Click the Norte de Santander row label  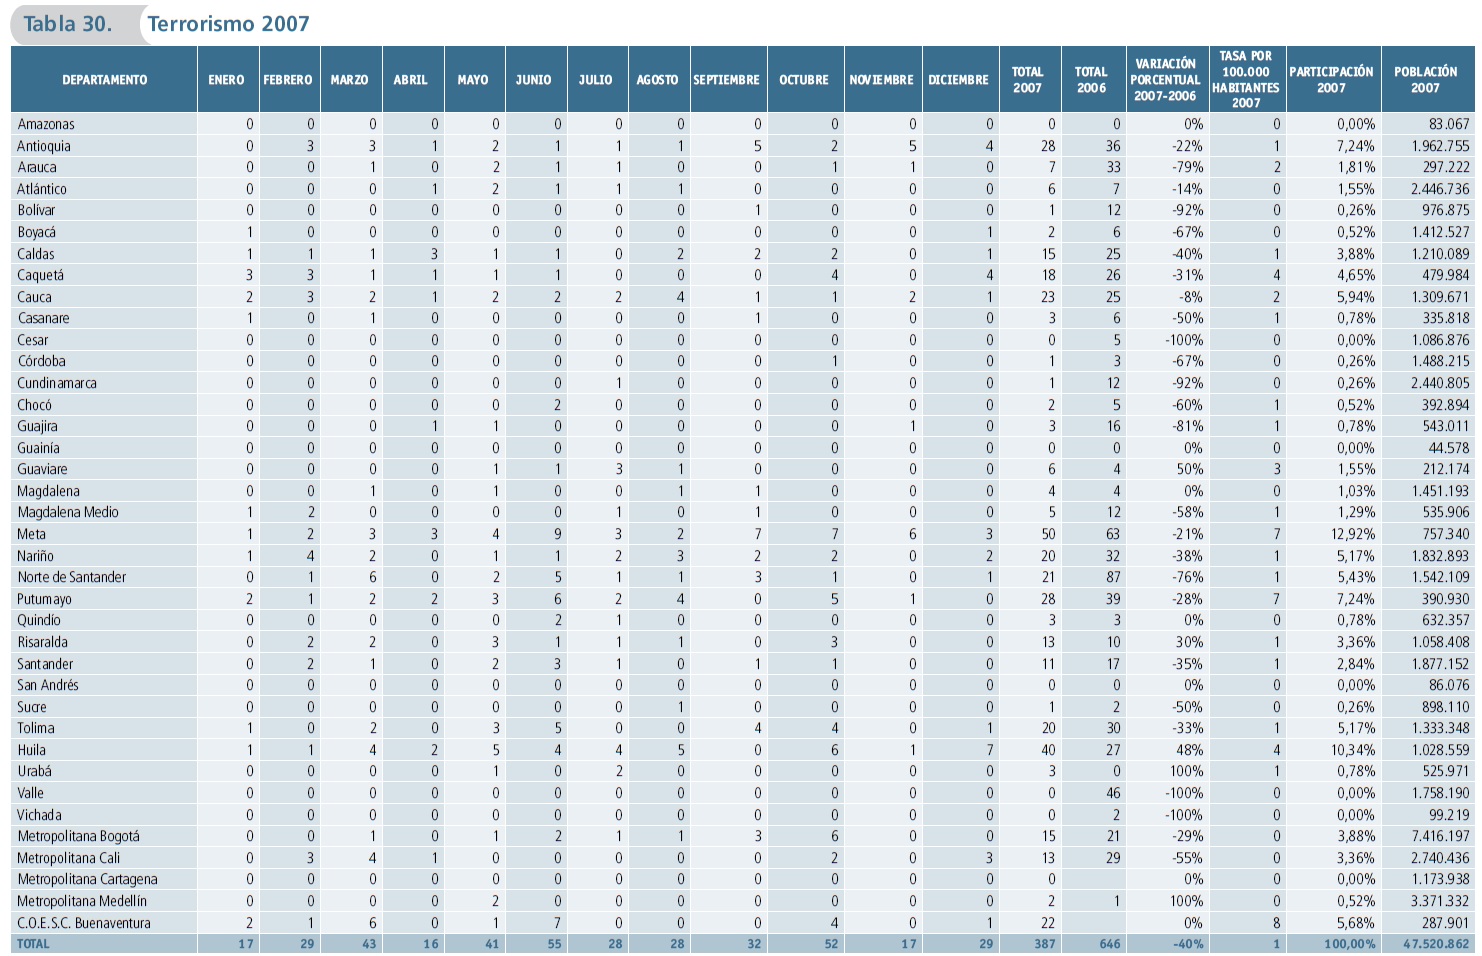click(x=72, y=577)
